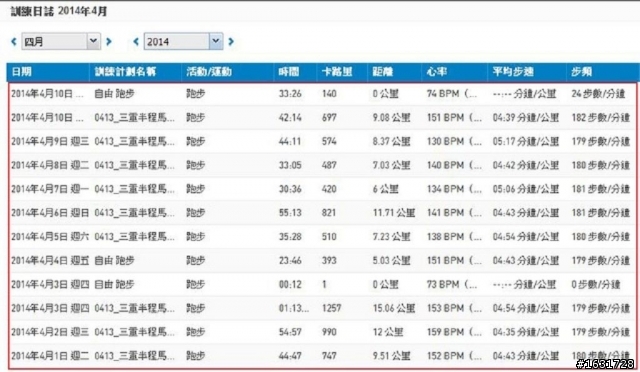
Task: Click the 1257 calories cell
Action: click(331, 308)
